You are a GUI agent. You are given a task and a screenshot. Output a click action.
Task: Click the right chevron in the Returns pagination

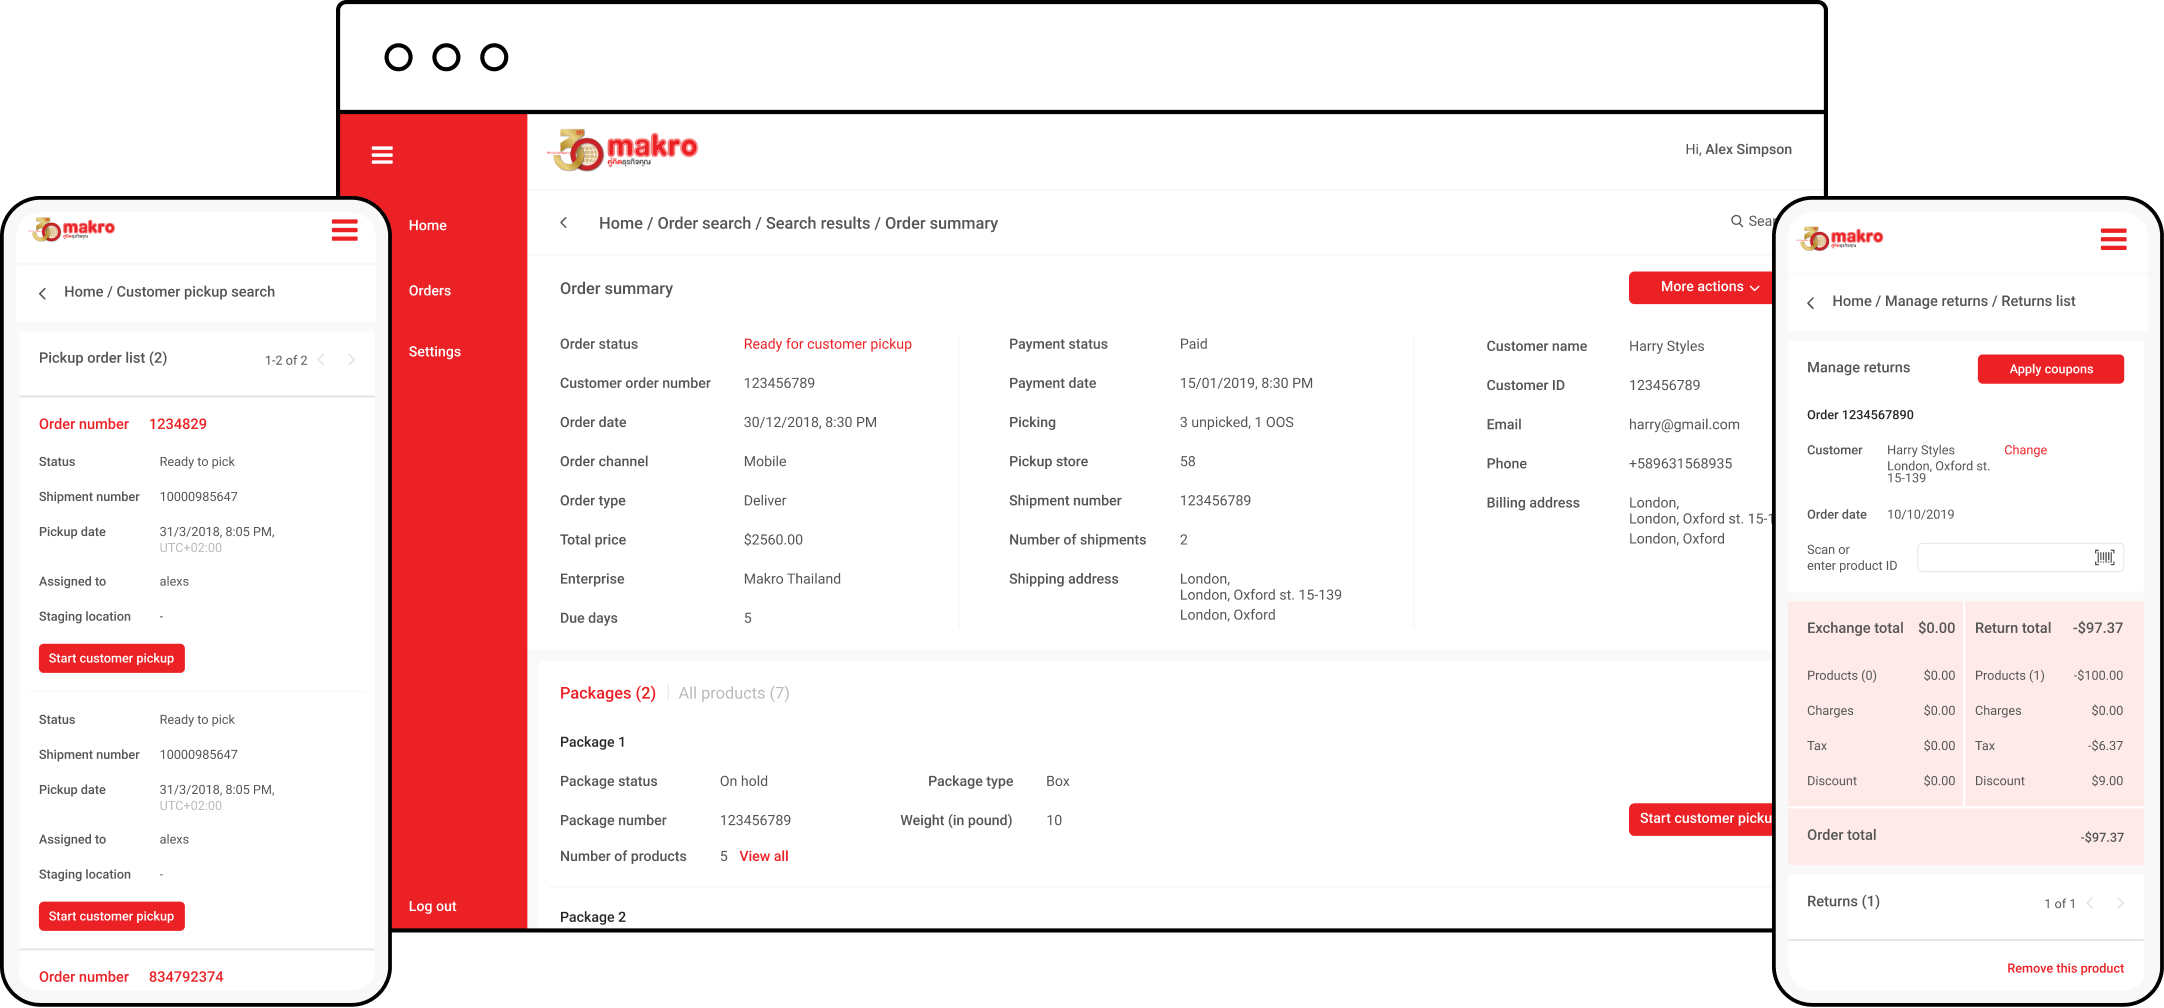(2120, 903)
